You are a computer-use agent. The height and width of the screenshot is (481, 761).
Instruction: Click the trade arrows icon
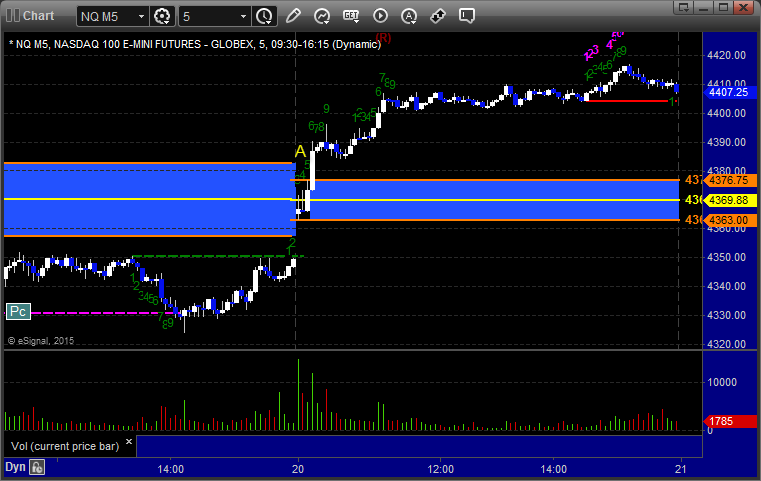click(x=438, y=16)
